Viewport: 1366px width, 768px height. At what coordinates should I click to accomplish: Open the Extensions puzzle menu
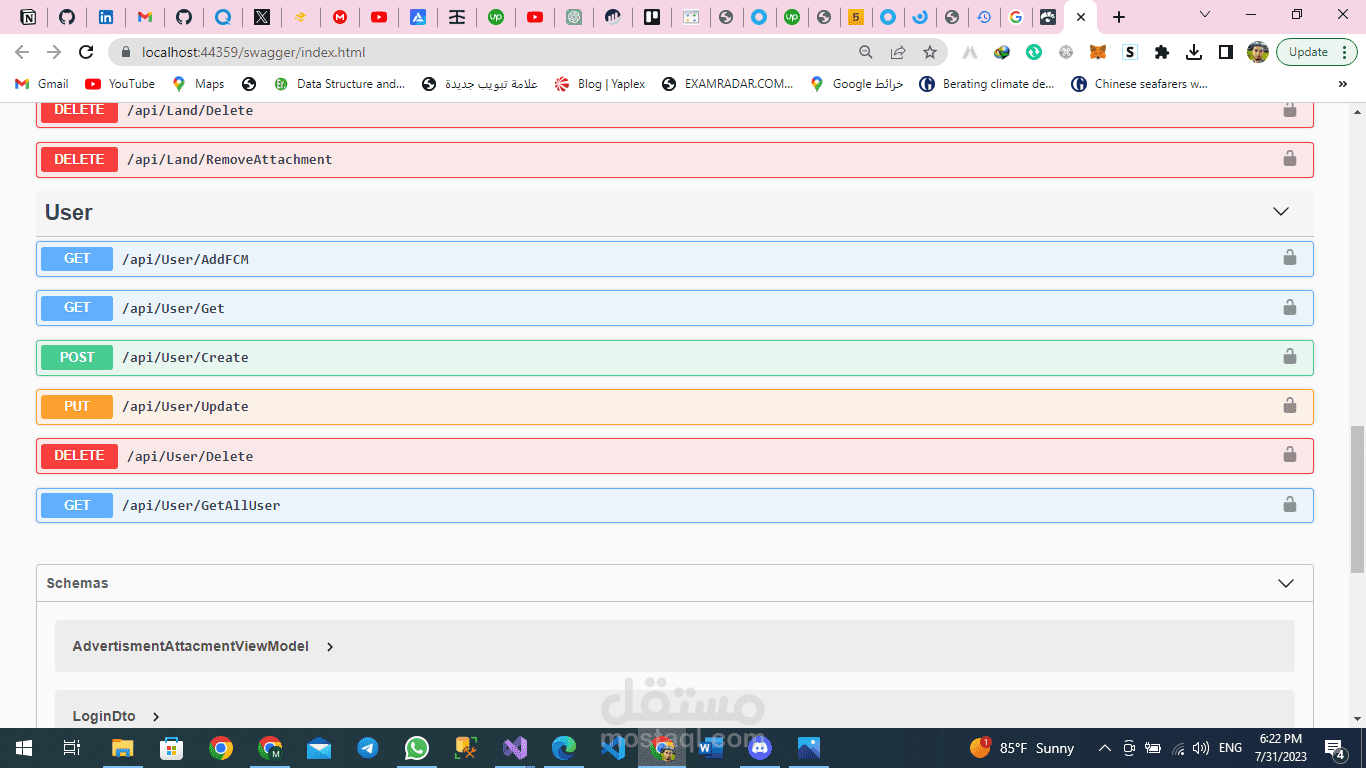(1162, 52)
